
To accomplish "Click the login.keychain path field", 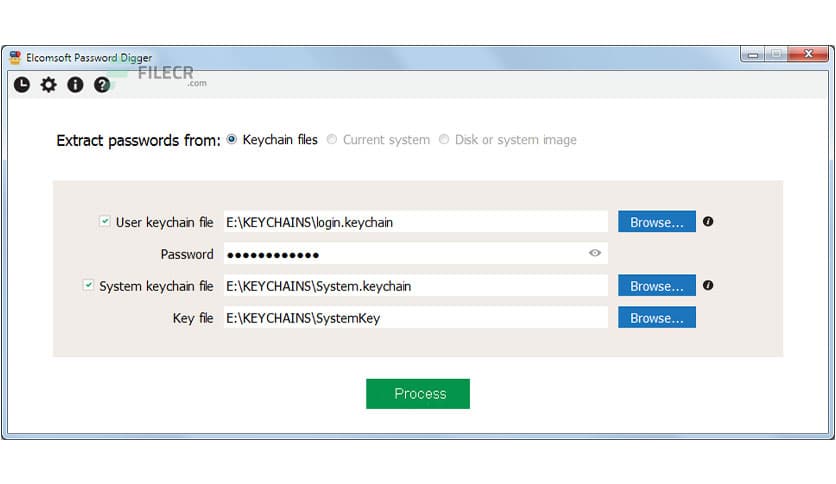I will click(416, 221).
